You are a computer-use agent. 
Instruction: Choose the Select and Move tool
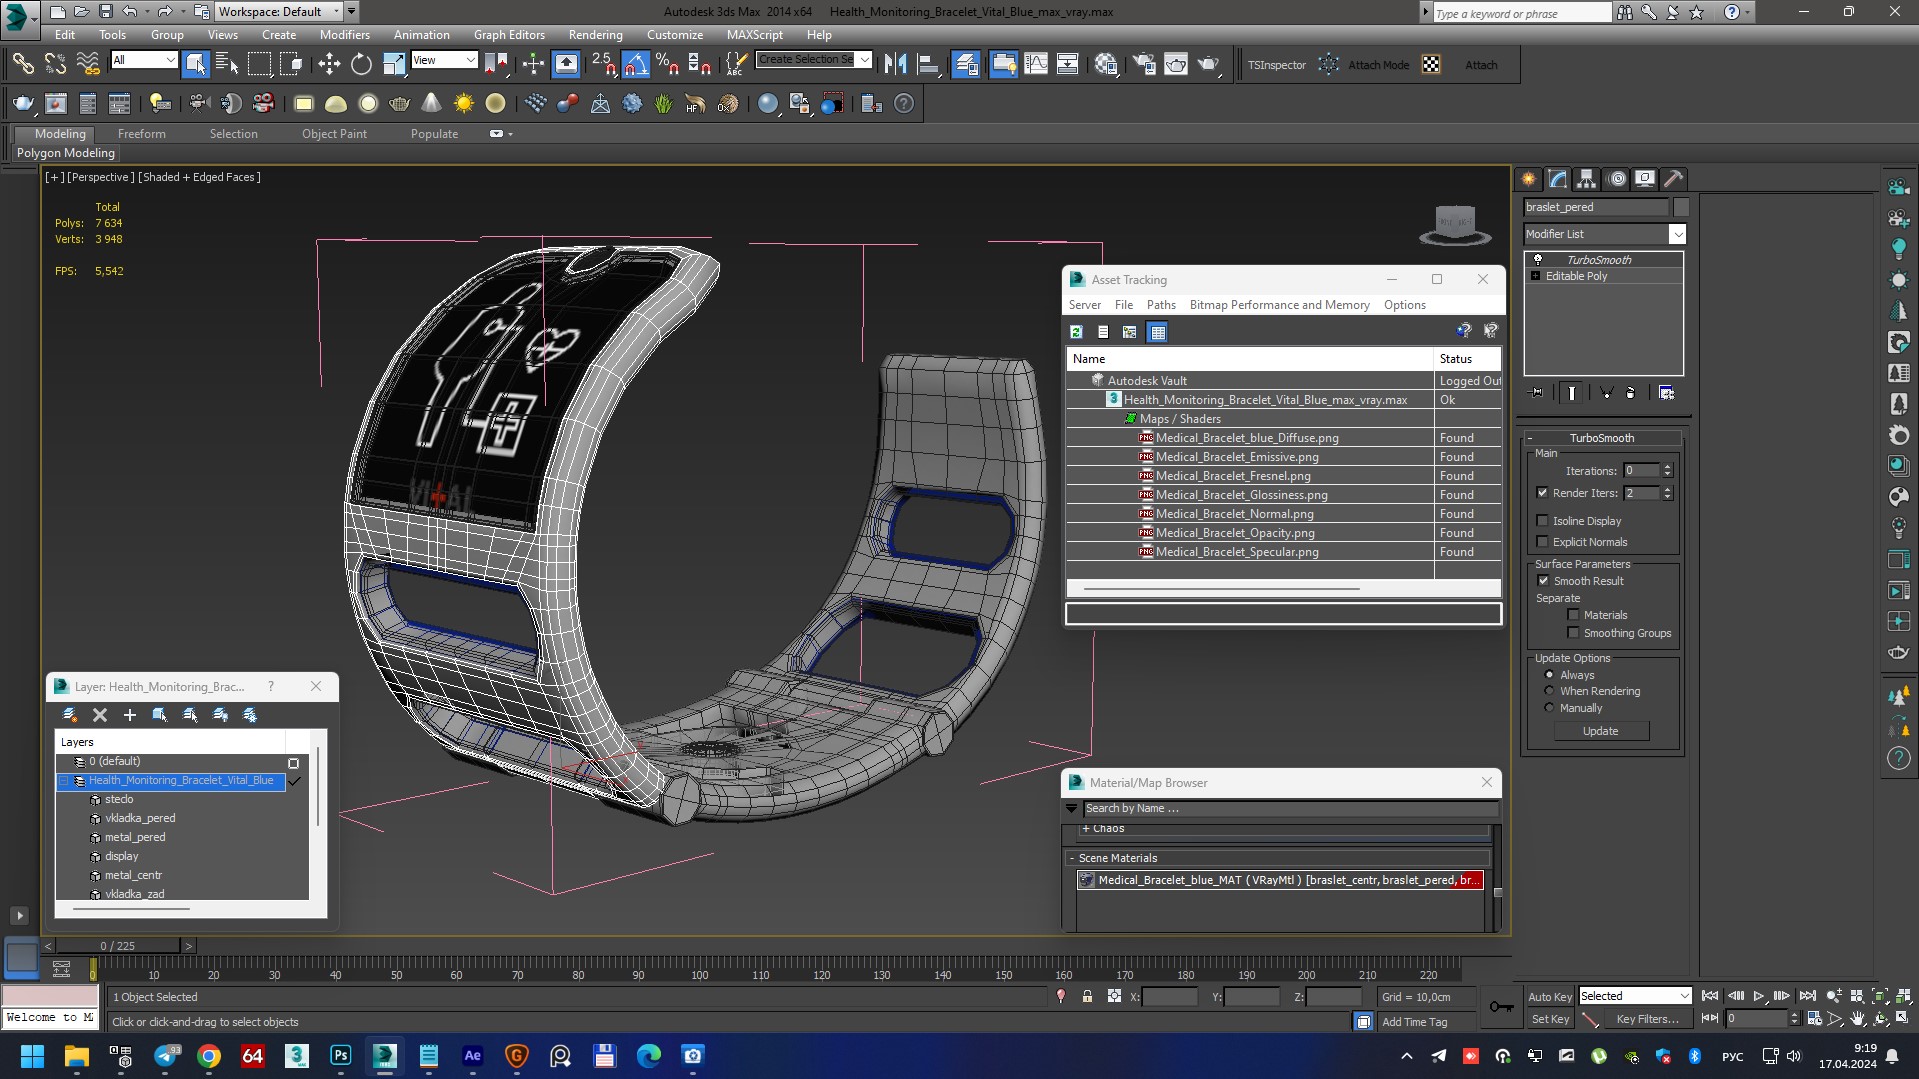(x=329, y=64)
